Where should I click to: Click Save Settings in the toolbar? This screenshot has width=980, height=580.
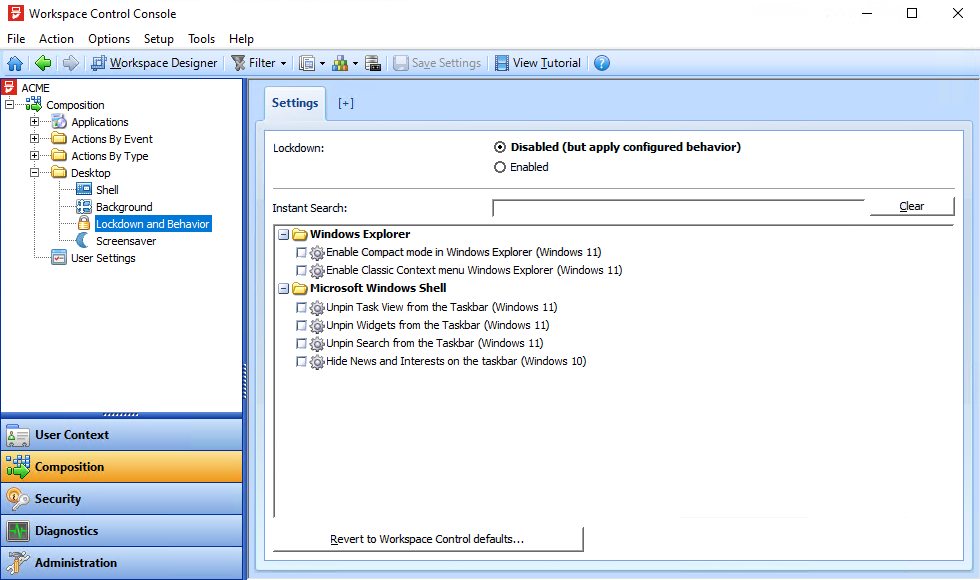438,63
